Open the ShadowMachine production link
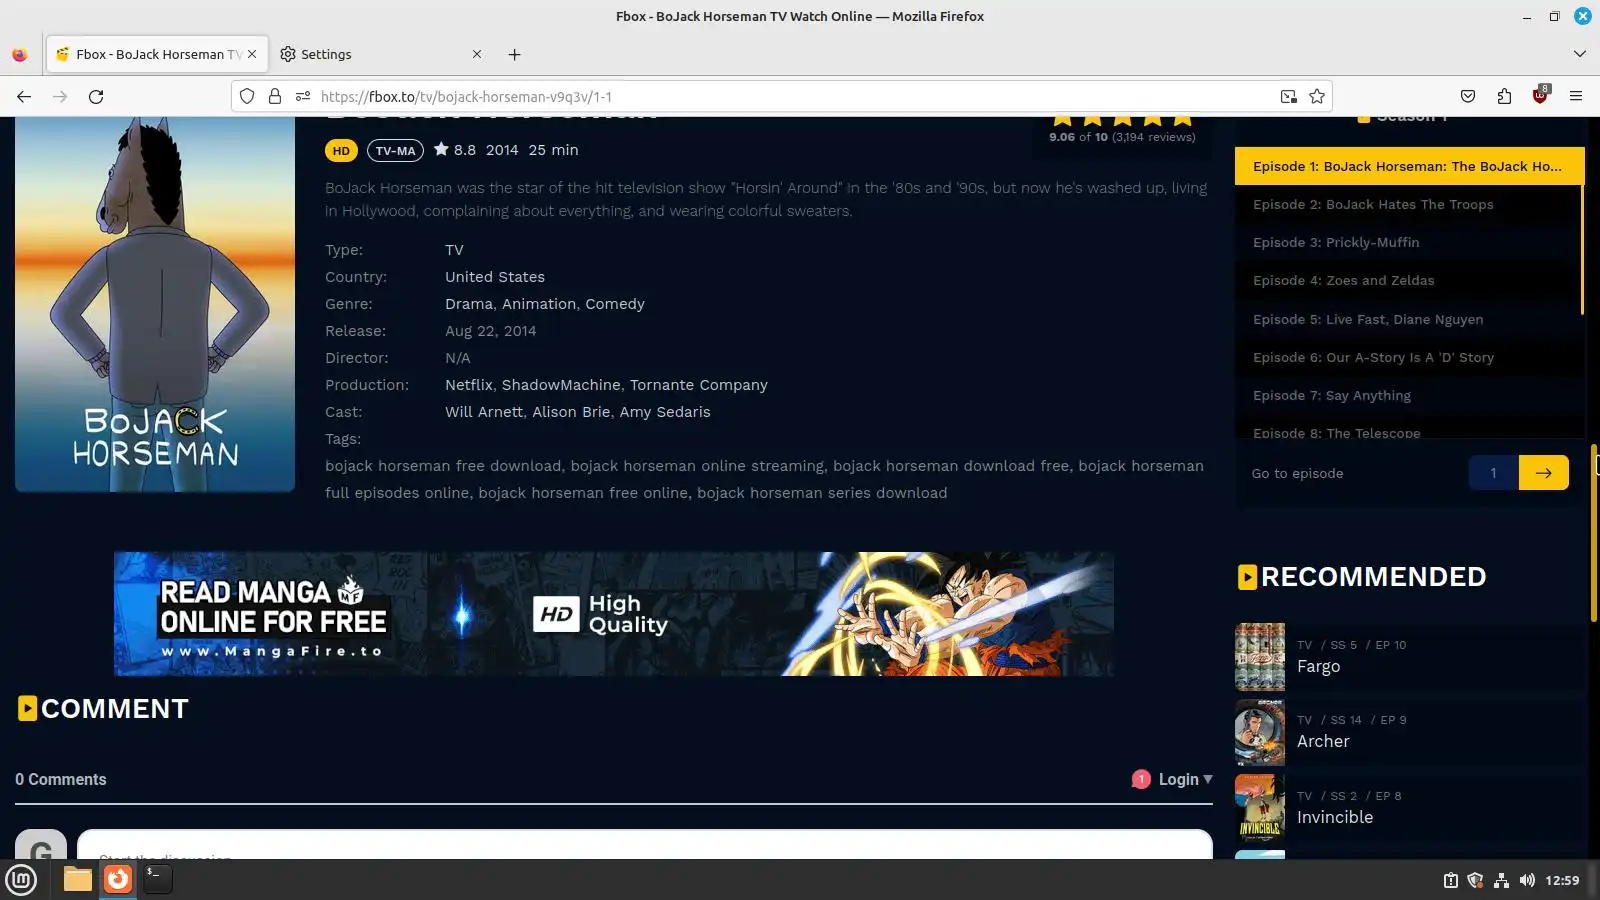 (561, 385)
